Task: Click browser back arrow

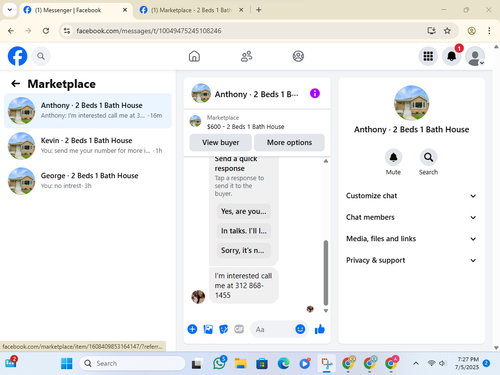Action: pyautogui.click(x=11, y=31)
